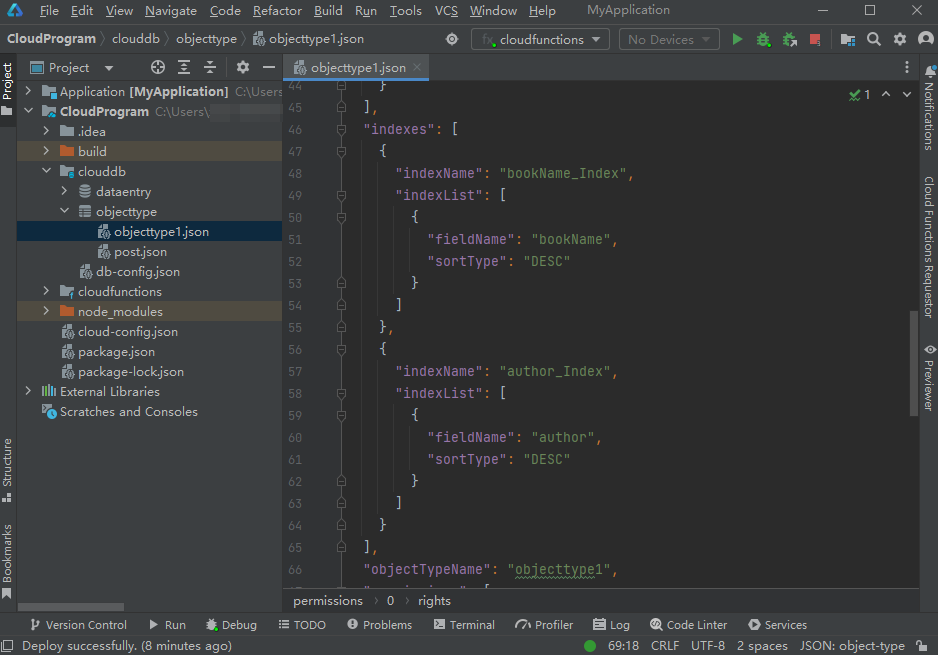
Task: Expand the Application [MyApplication] node
Action: [x=28, y=91]
